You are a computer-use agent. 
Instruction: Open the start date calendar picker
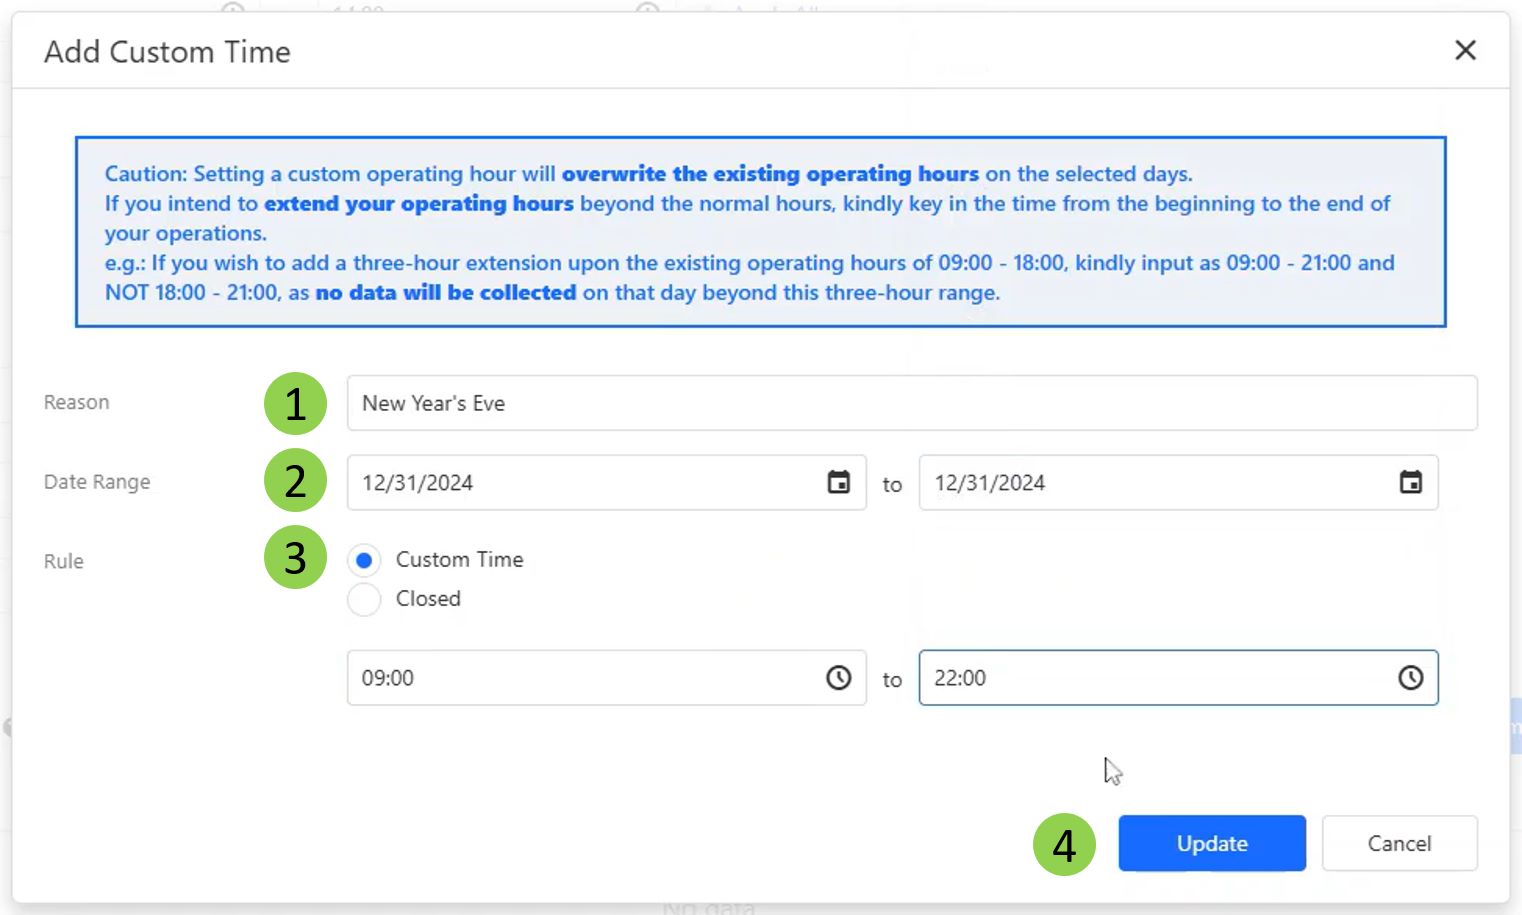(x=838, y=483)
